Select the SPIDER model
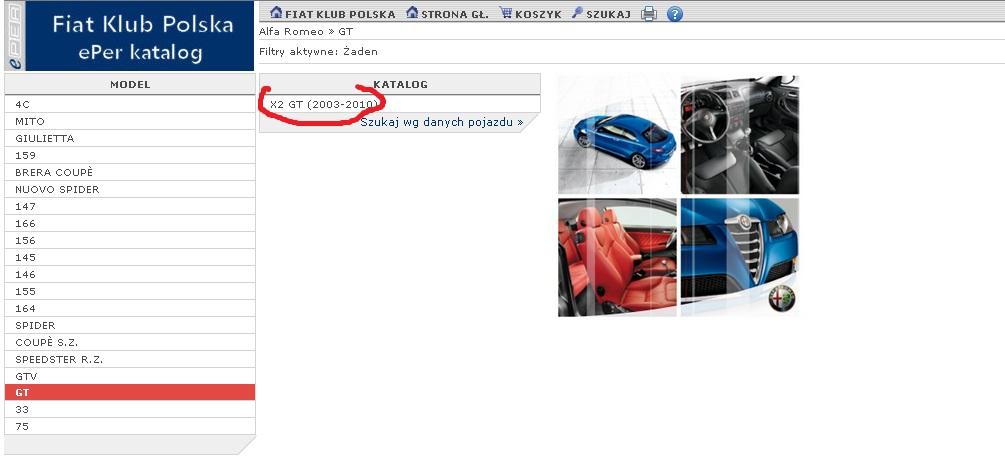The width and height of the screenshot is (1005, 476). 130,325
